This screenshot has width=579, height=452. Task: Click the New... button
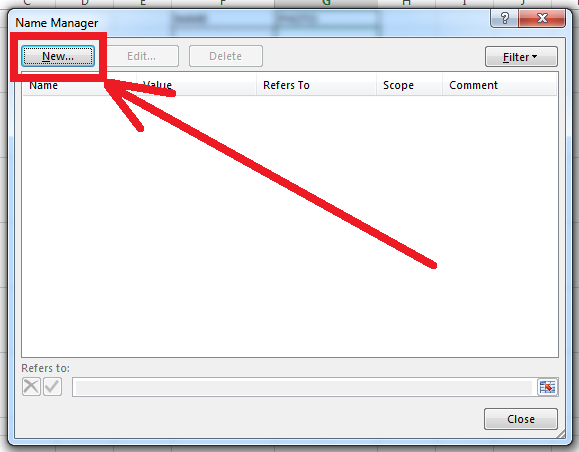(x=58, y=56)
